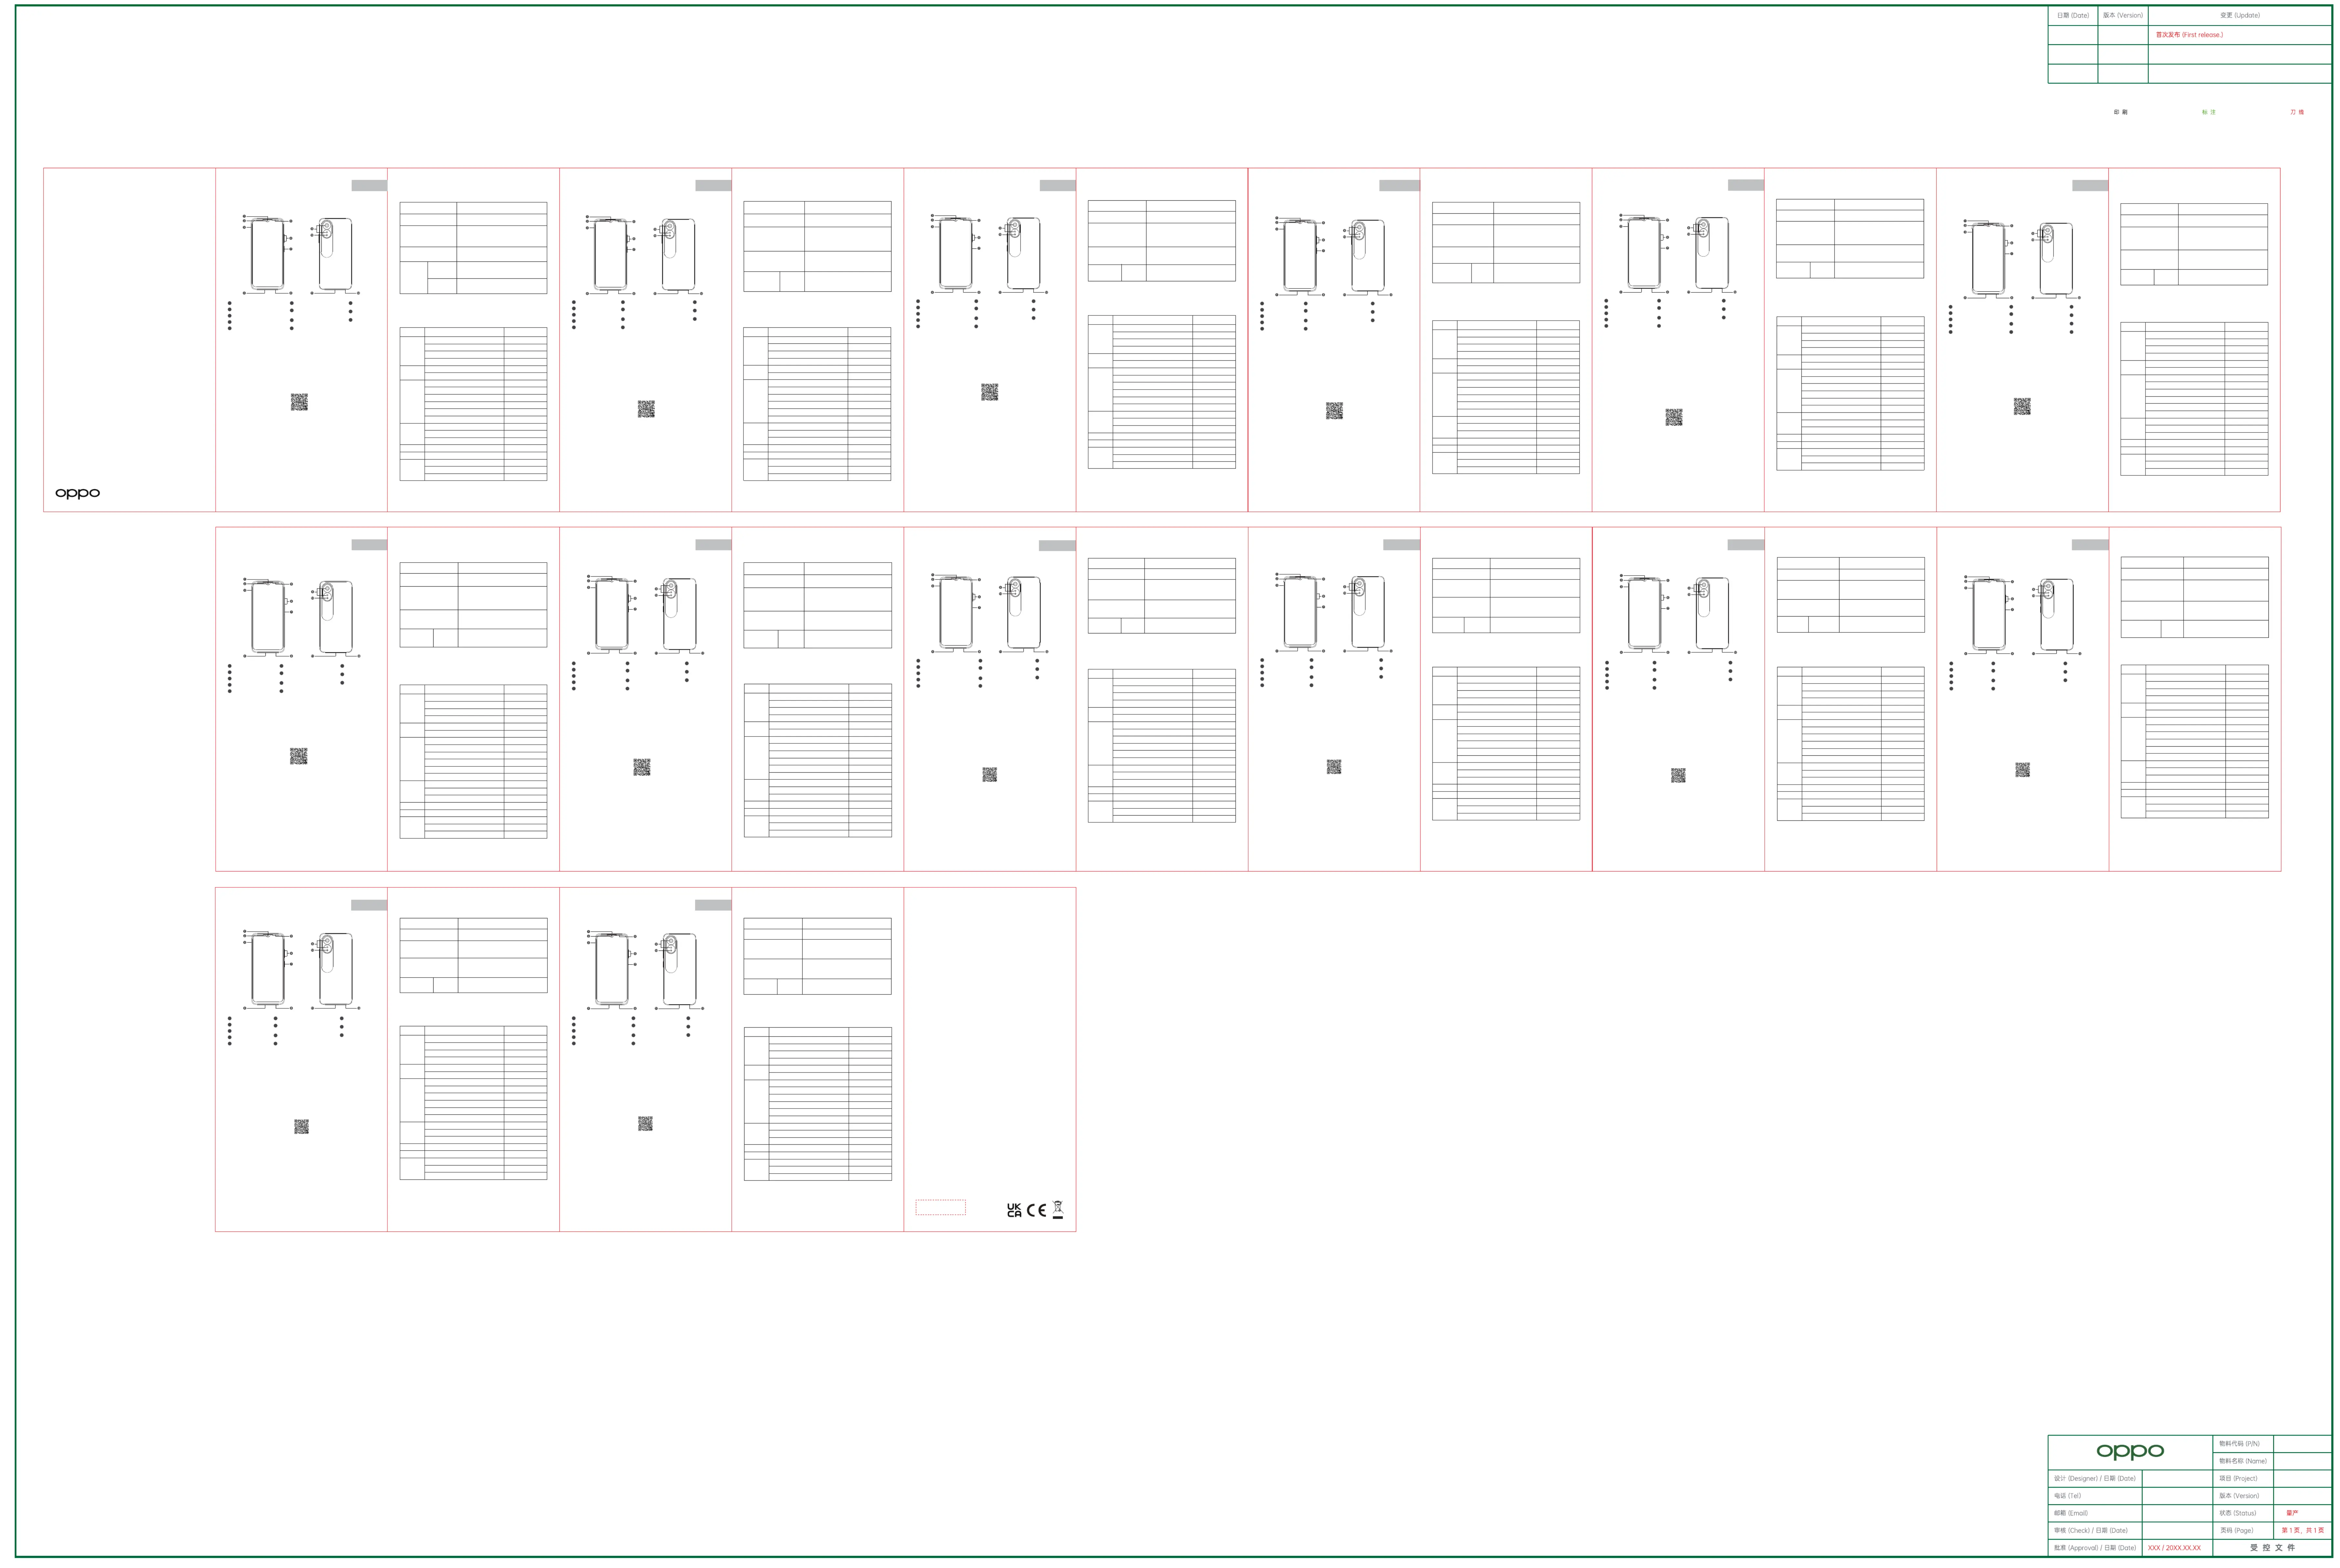Click the red '刀模' legend label
The width and height of the screenshot is (2340, 1568).
pyautogui.click(x=2297, y=112)
